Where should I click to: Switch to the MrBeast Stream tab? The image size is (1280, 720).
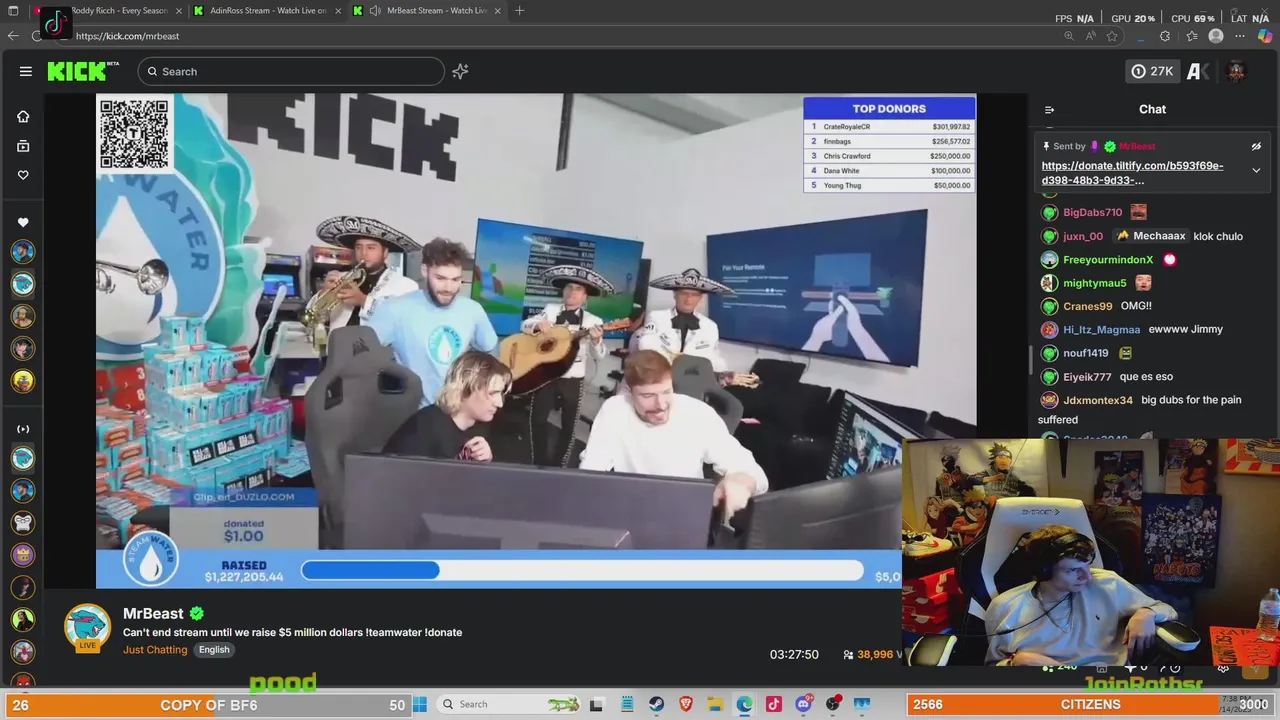point(428,11)
